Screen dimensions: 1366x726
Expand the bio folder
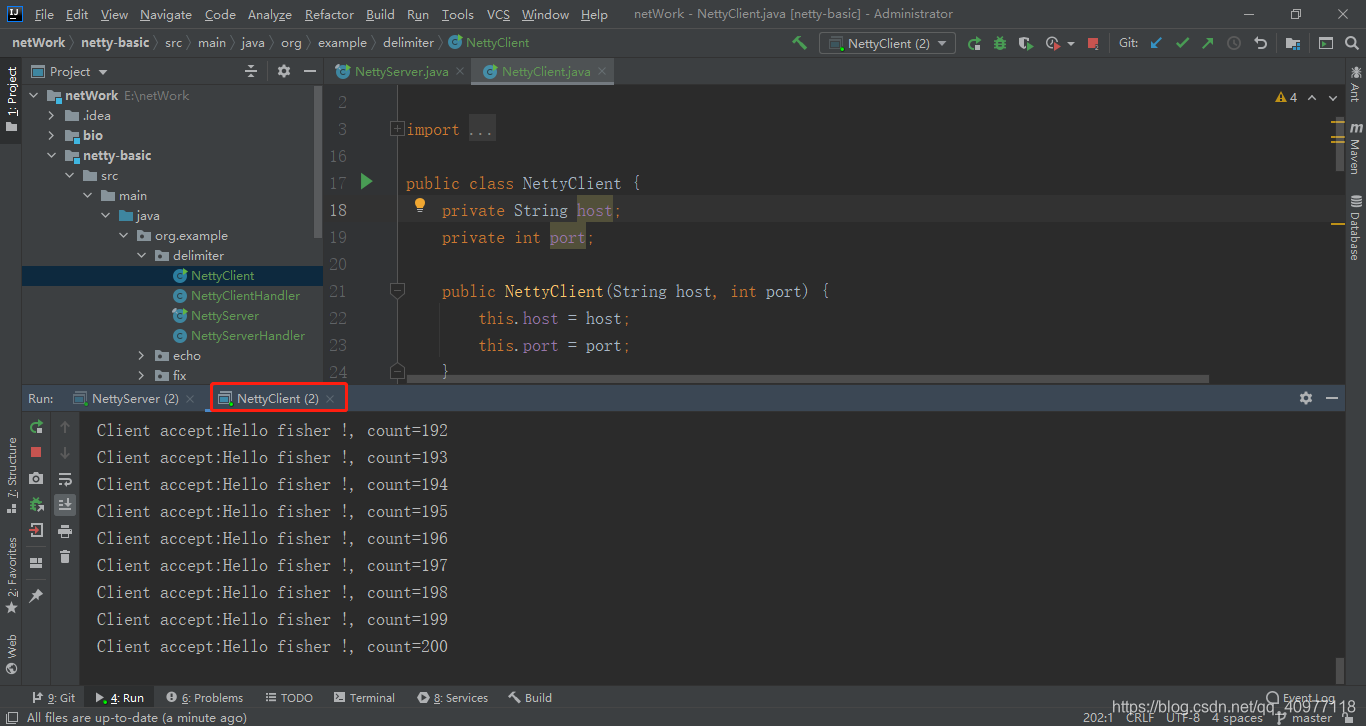tap(52, 136)
